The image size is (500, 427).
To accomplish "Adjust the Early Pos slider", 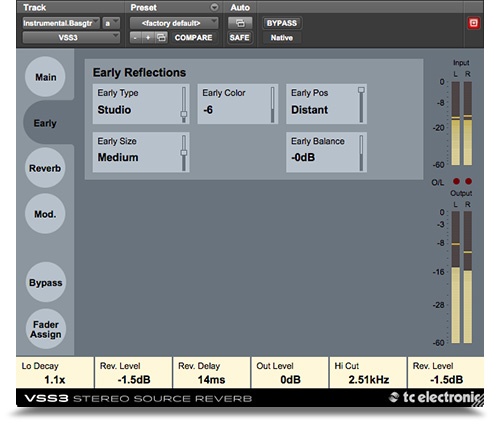I will point(361,105).
